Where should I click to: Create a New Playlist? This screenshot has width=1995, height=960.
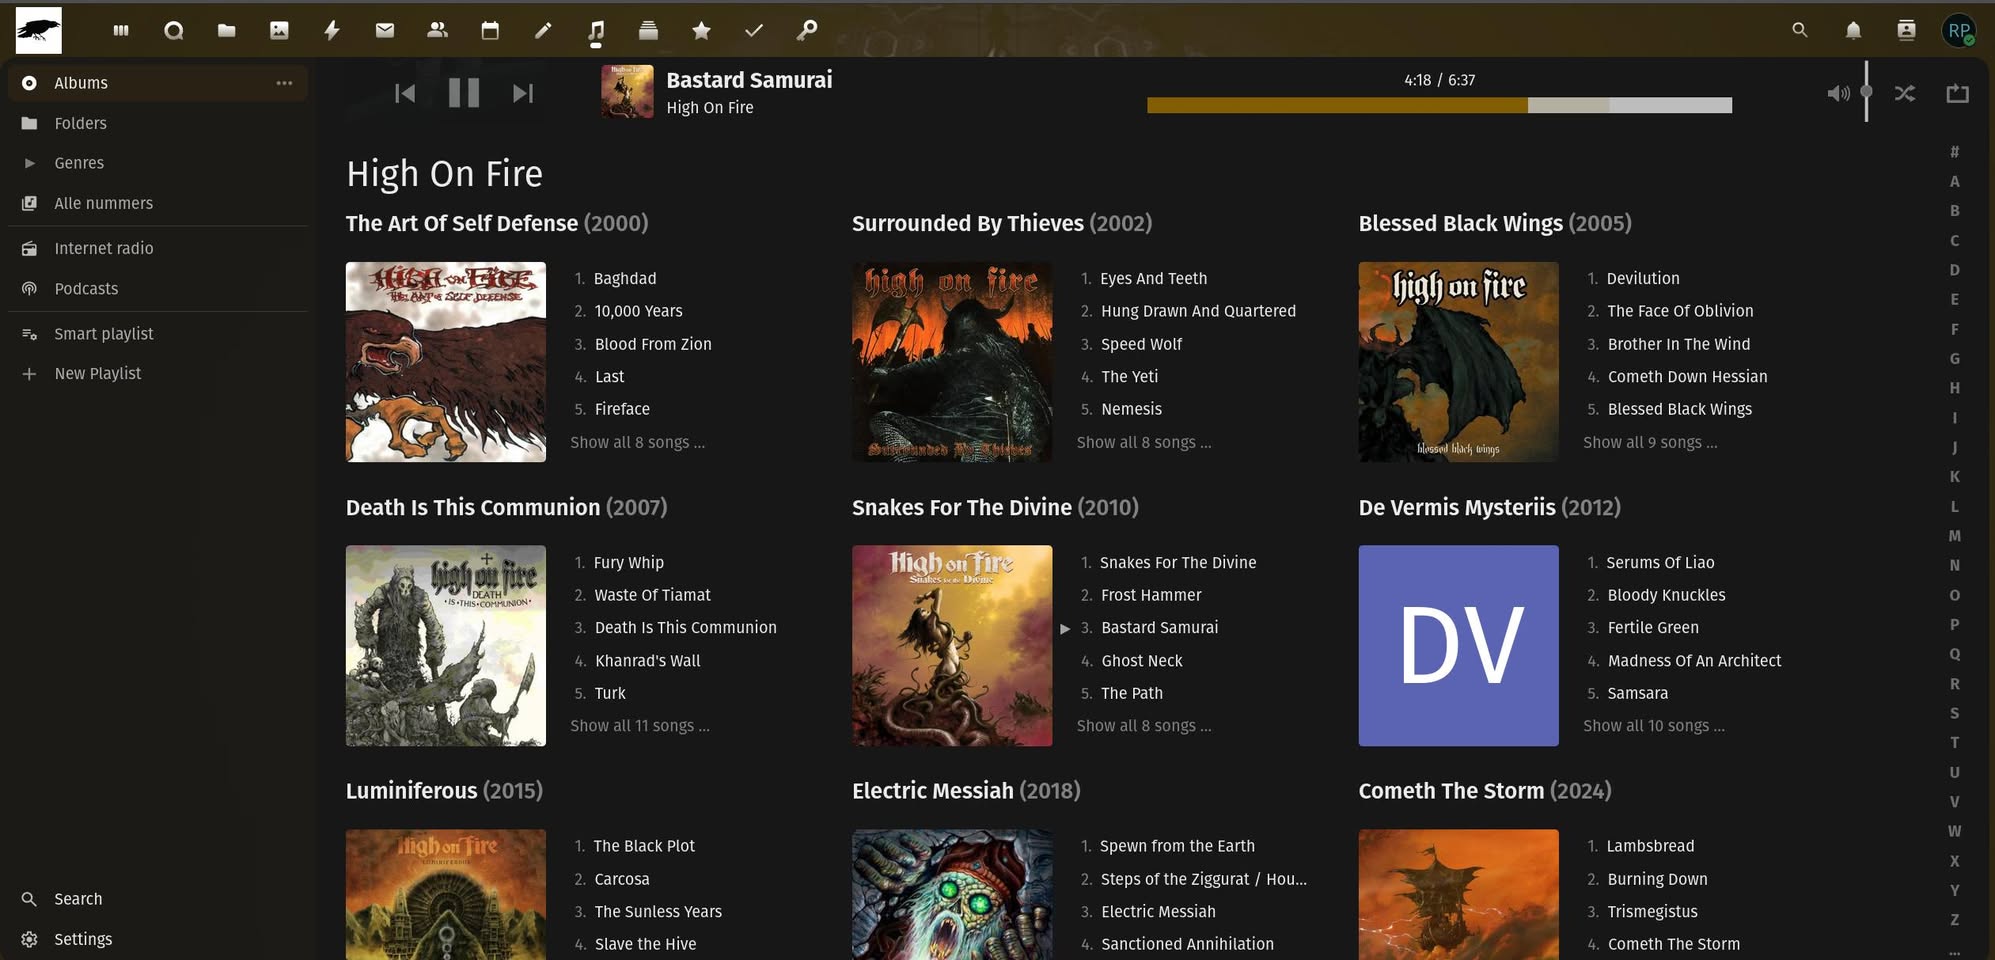[158, 373]
